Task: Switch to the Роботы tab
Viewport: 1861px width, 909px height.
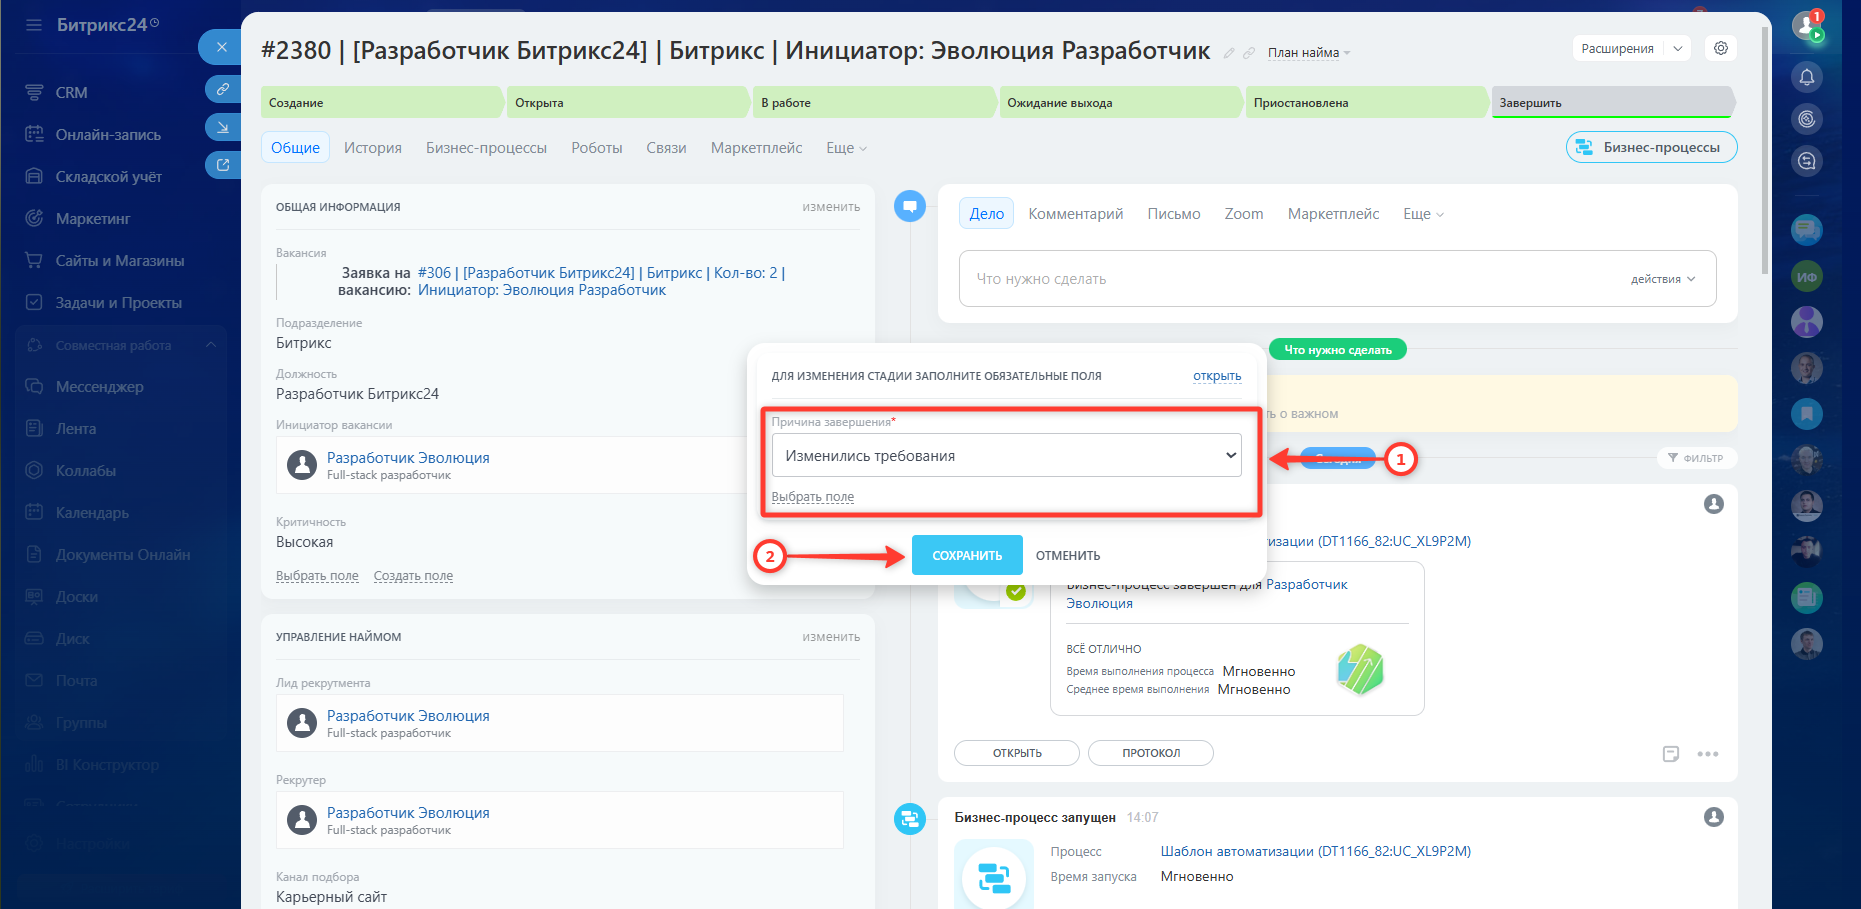Action: point(597,148)
